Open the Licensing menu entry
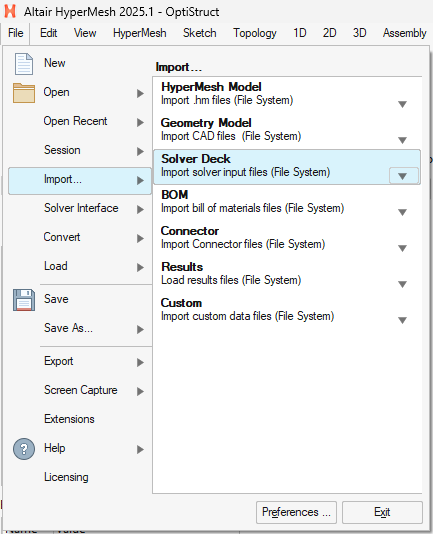This screenshot has width=433, height=534. (x=66, y=477)
